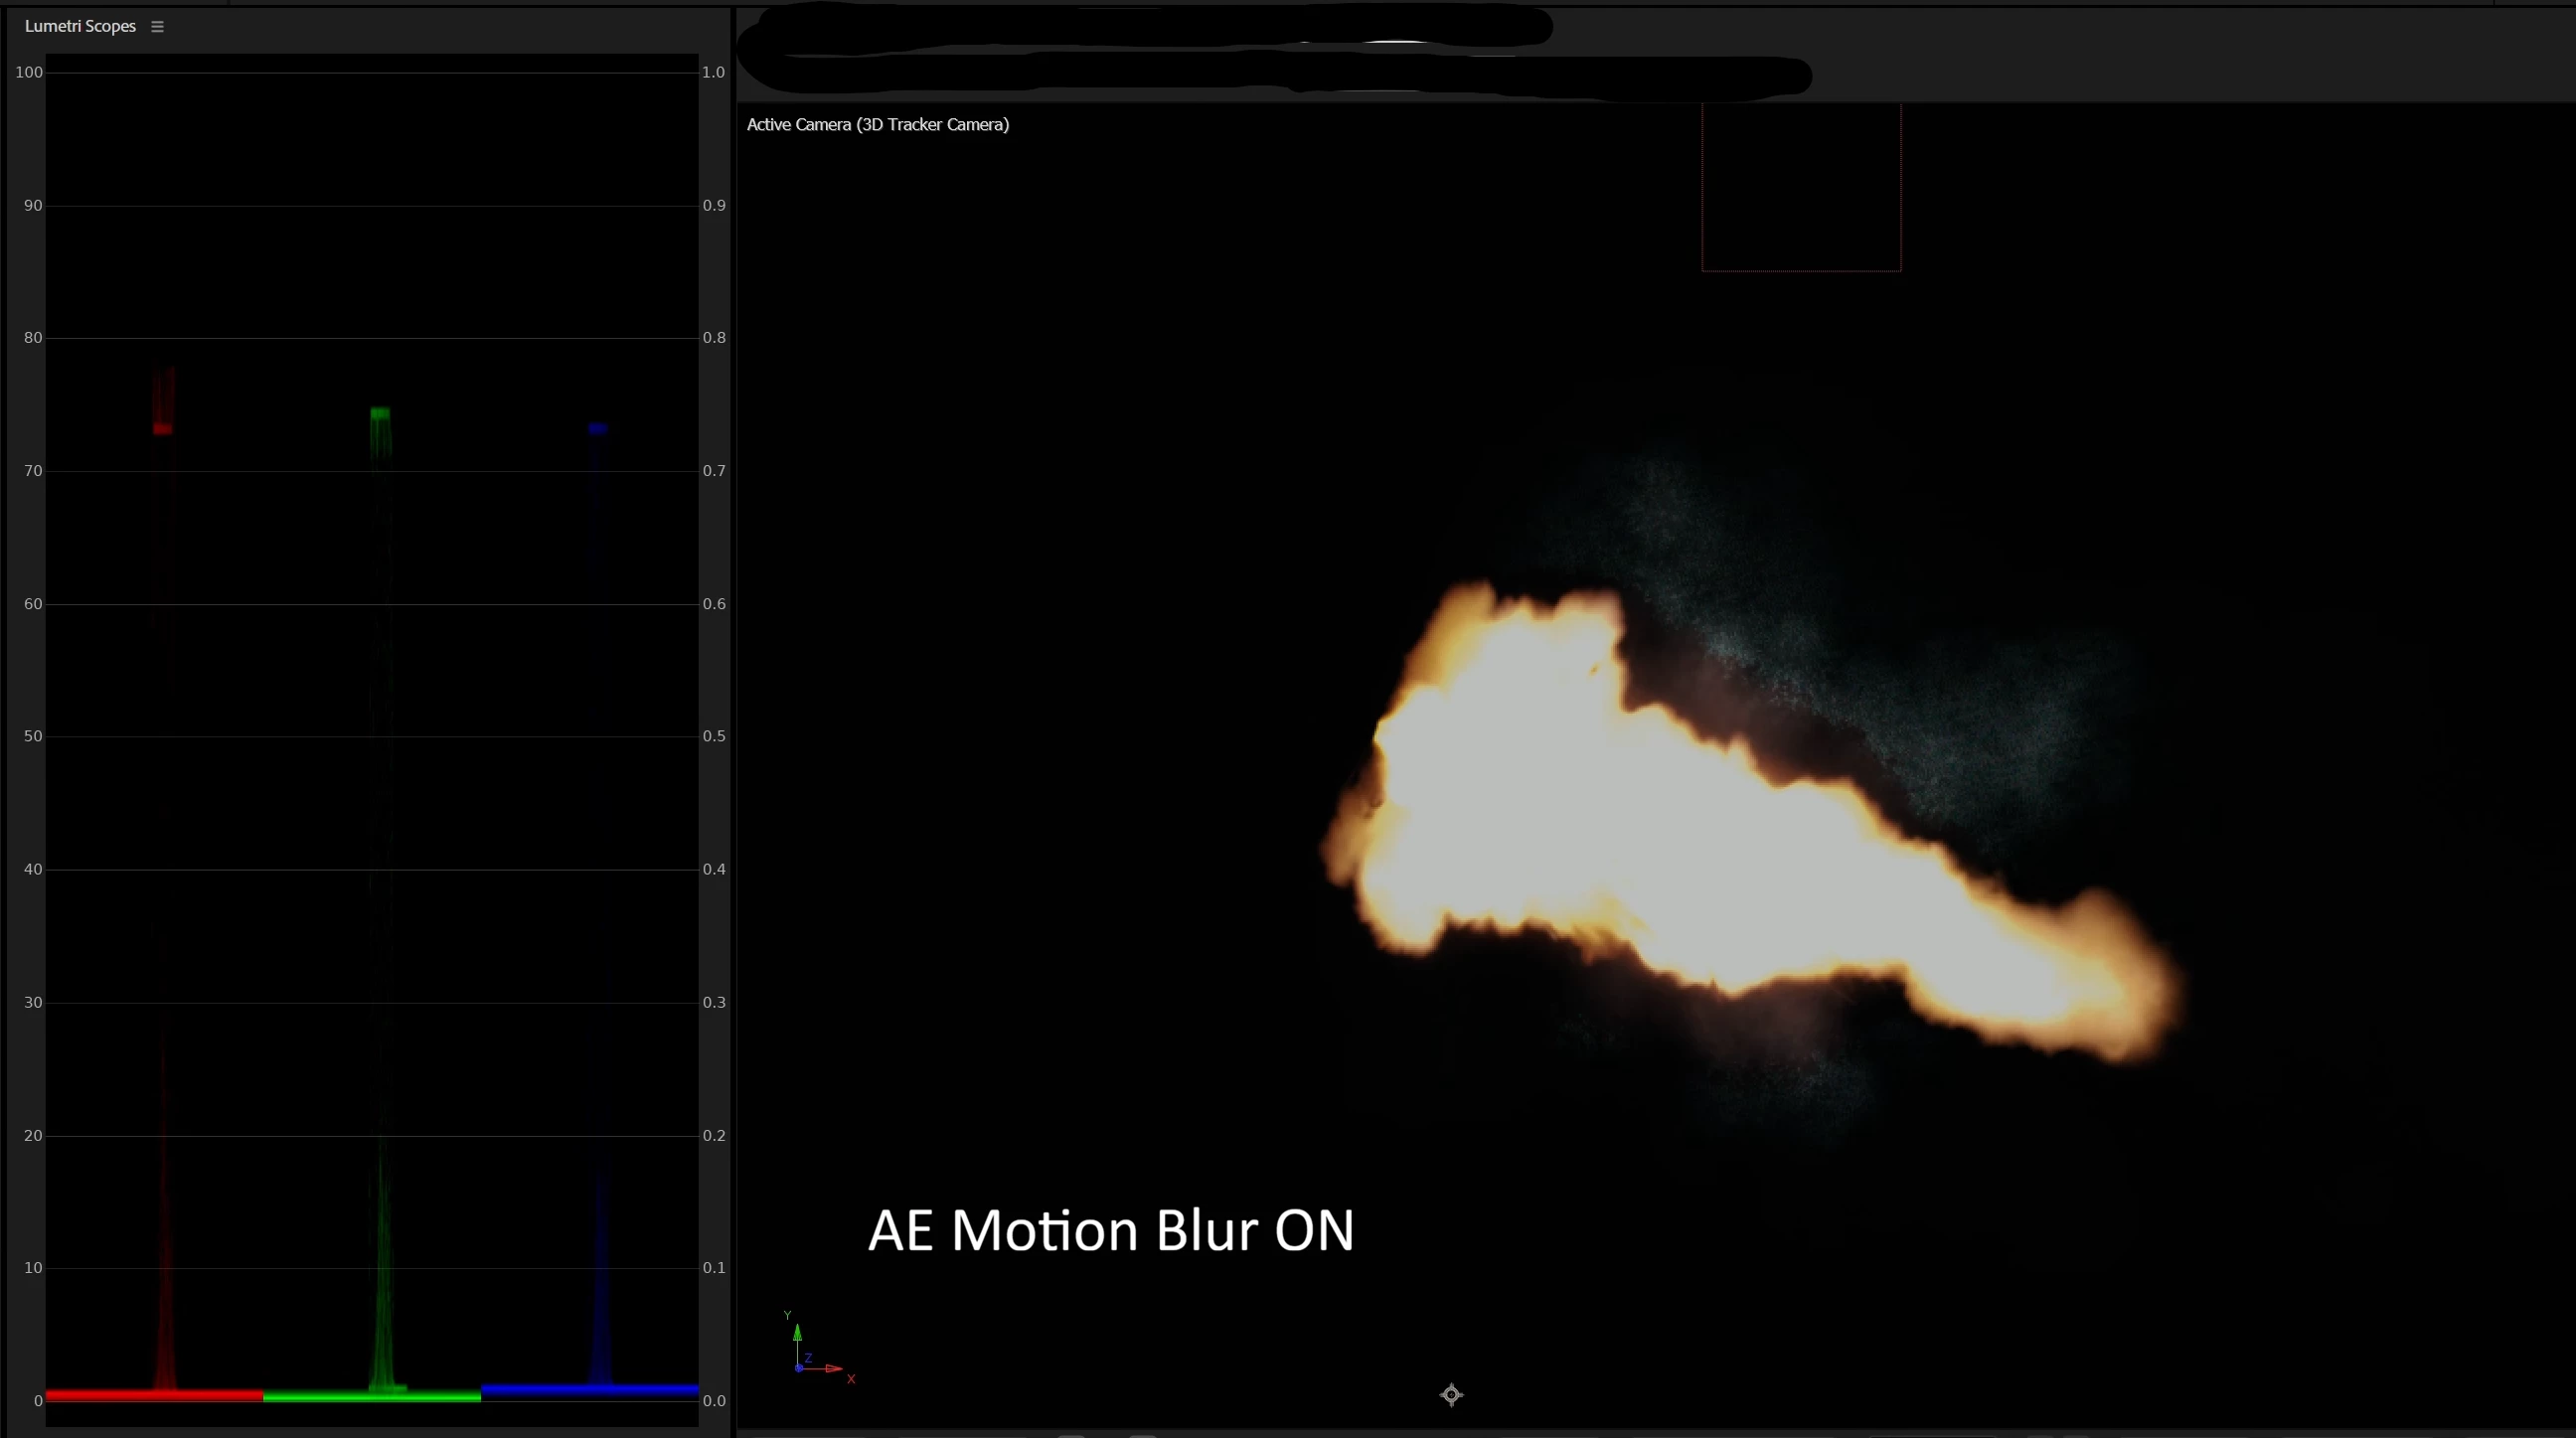The image size is (2576, 1438).
Task: Click the green channel peak in the RGB parade
Action: coord(380,413)
